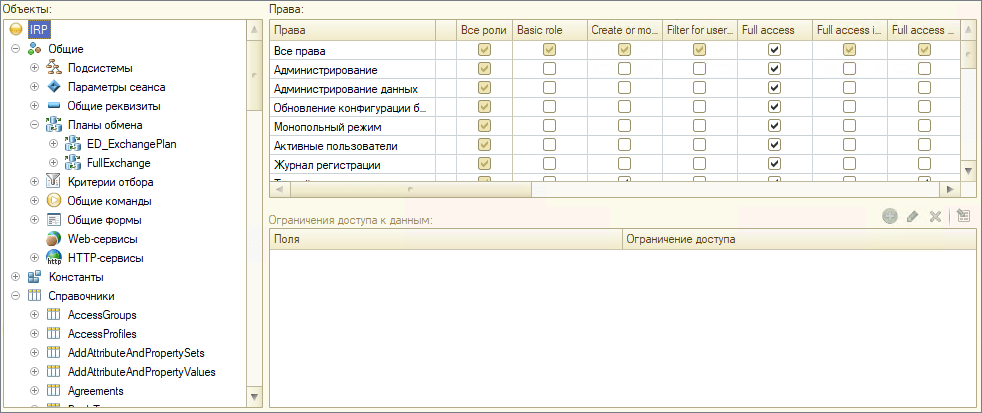Click the Подсистемы subsystem icon

coord(54,68)
